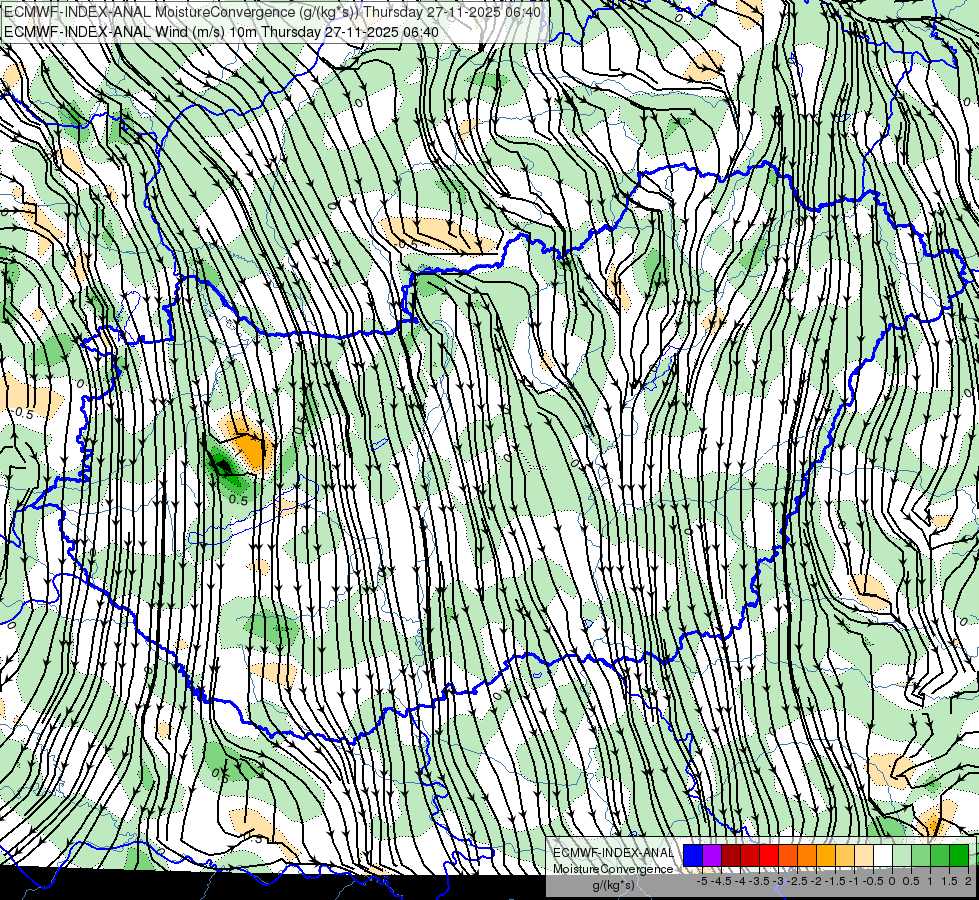This screenshot has height=900, width=979.
Task: Click the legend's MoistureConvergence label
Action: (x=613, y=869)
